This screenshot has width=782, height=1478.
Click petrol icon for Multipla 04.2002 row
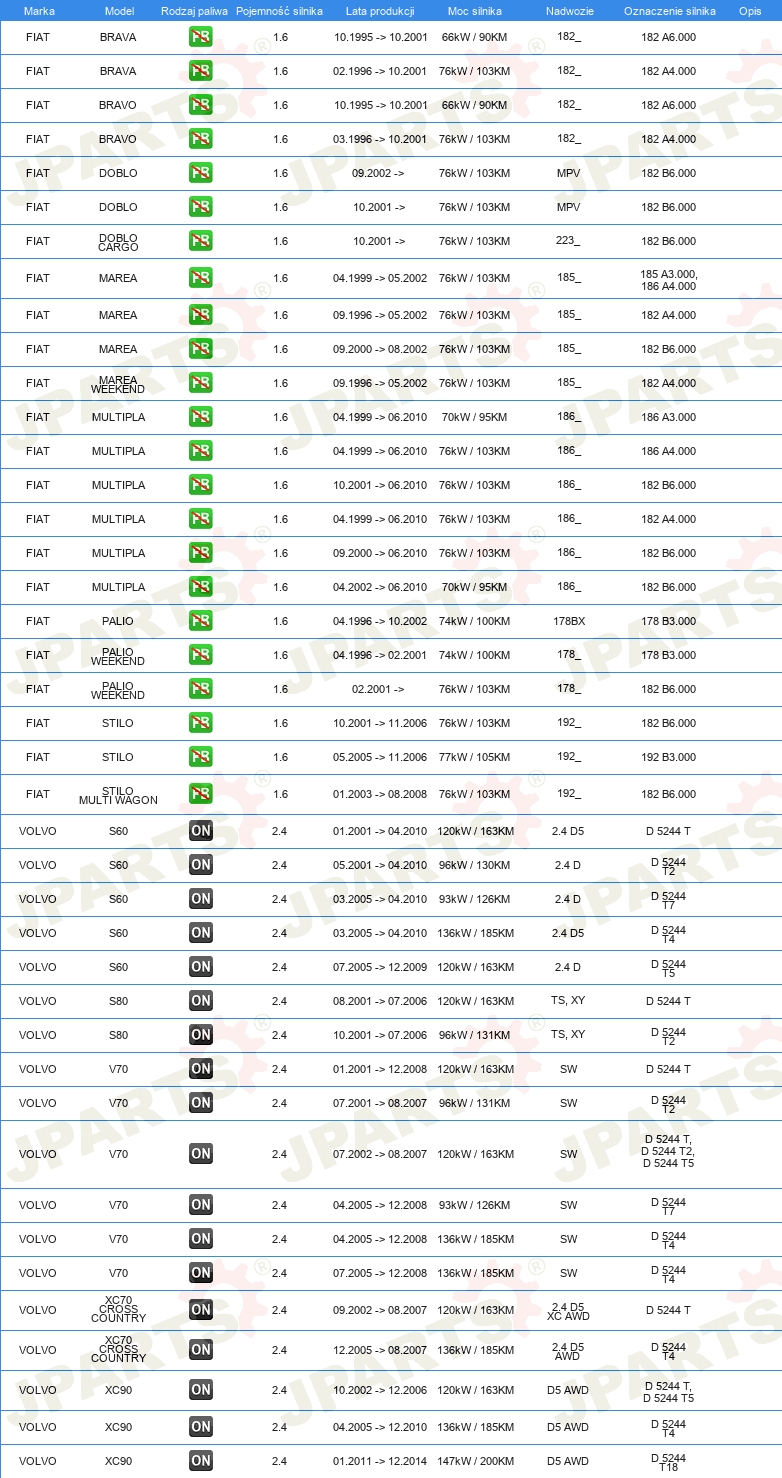tap(200, 587)
